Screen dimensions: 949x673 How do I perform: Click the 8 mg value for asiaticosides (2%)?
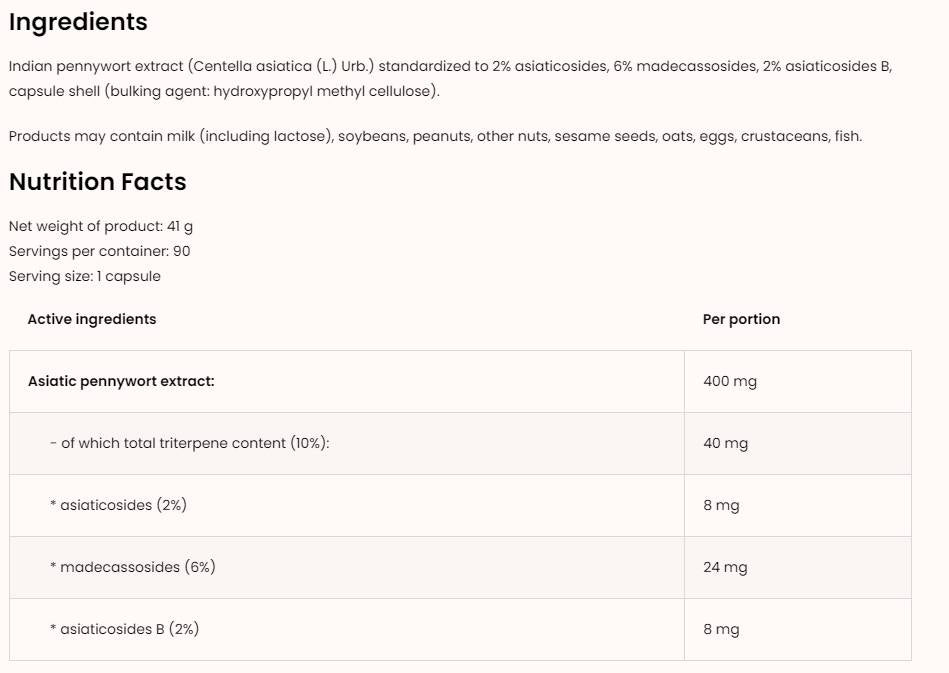click(721, 505)
